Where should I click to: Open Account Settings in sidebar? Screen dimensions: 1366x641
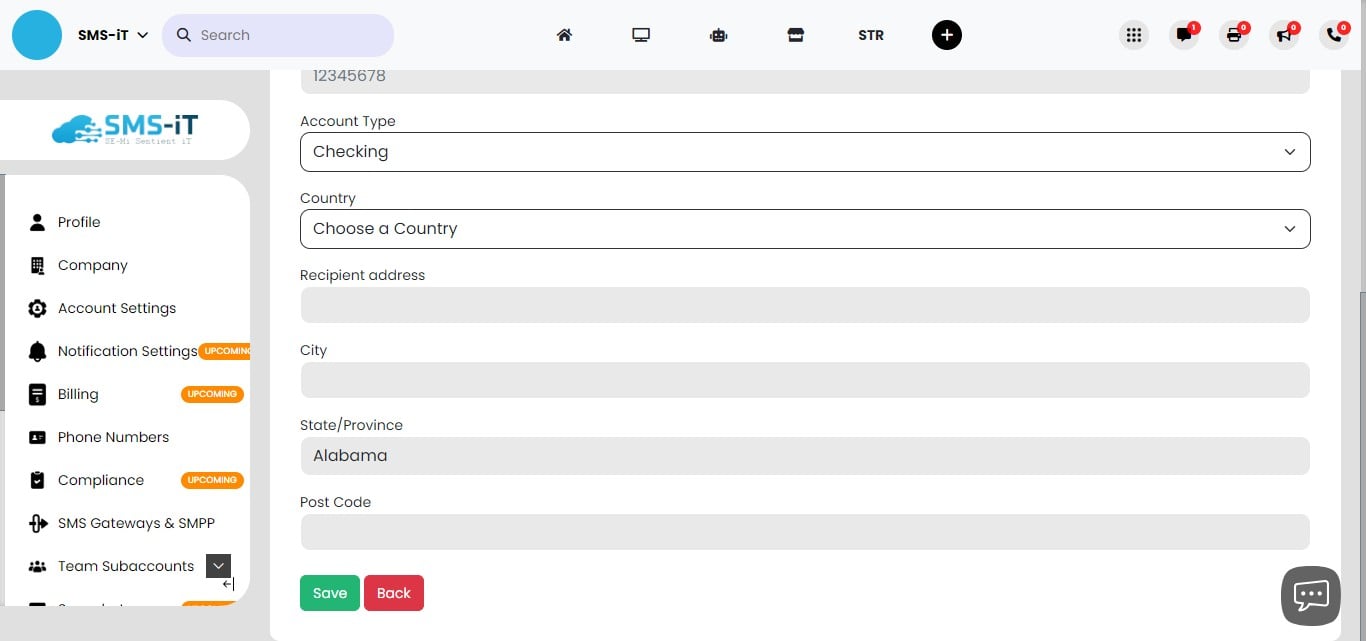click(116, 308)
